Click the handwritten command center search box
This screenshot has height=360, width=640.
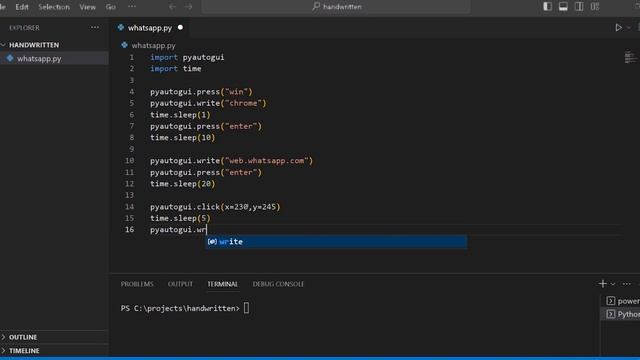coord(336,7)
